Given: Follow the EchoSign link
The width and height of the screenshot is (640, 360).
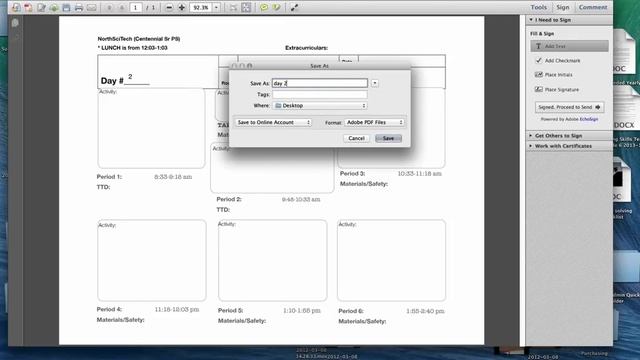Looking at the screenshot, I should [589, 119].
